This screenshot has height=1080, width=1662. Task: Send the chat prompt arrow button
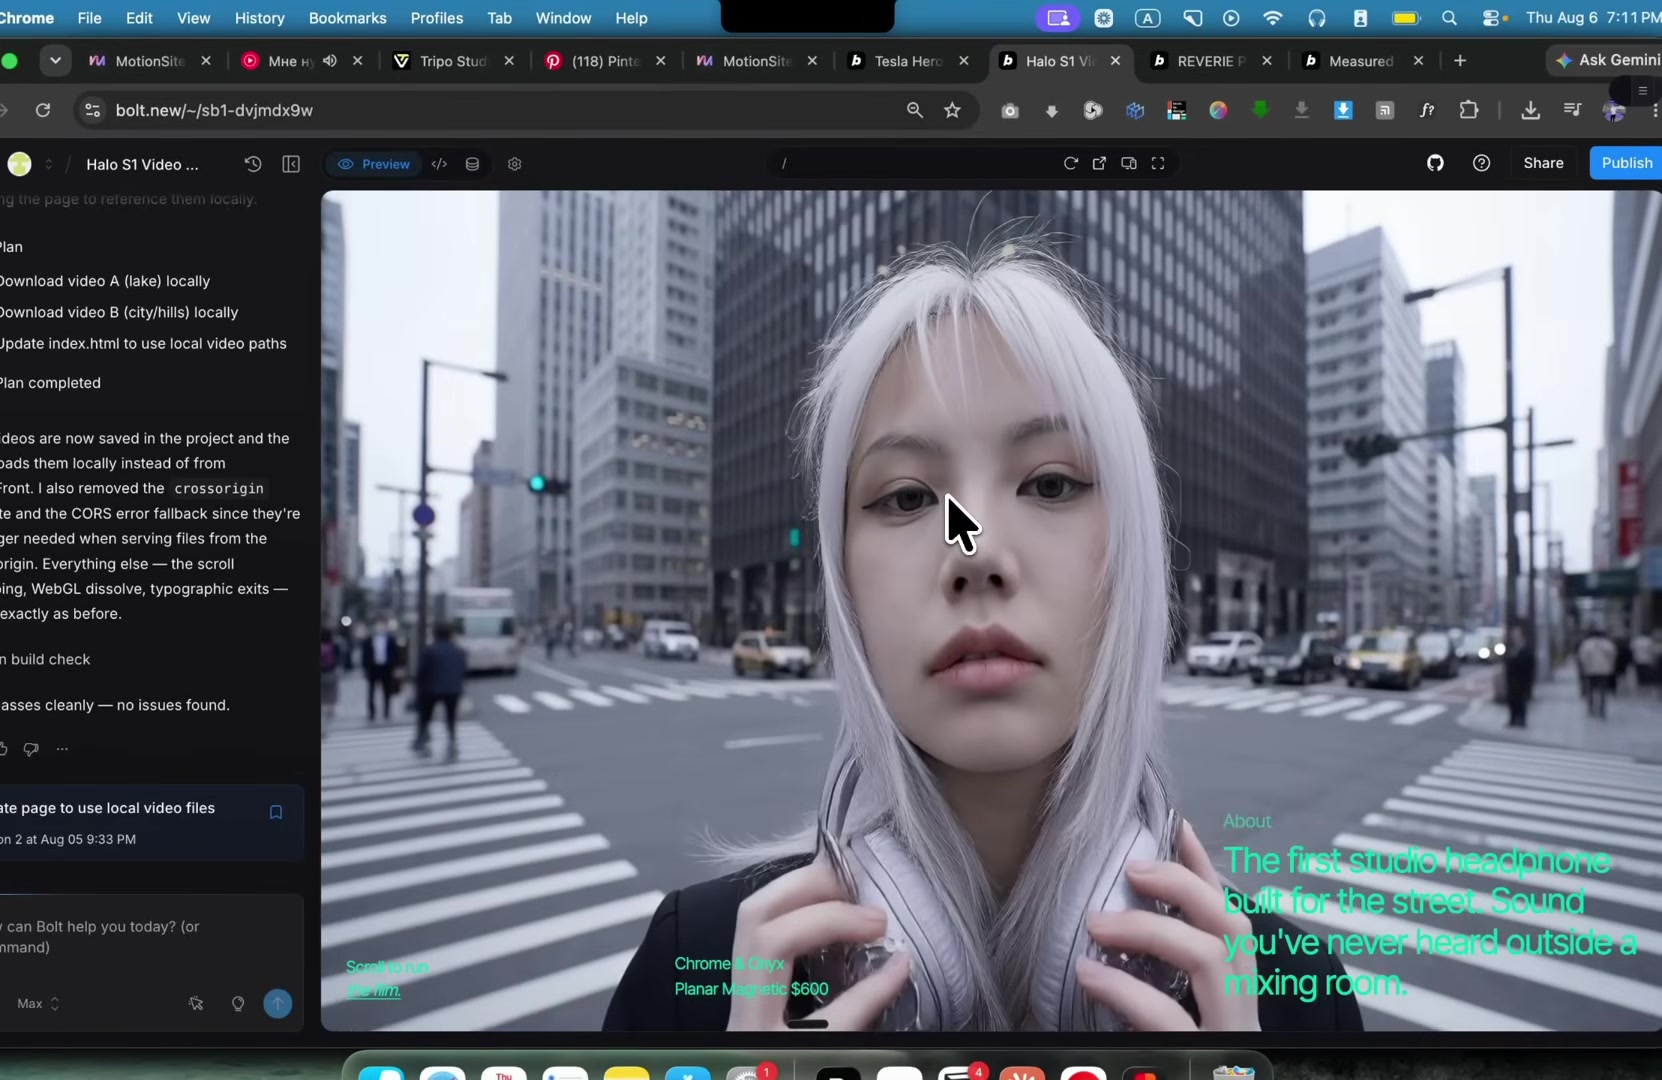278,1003
